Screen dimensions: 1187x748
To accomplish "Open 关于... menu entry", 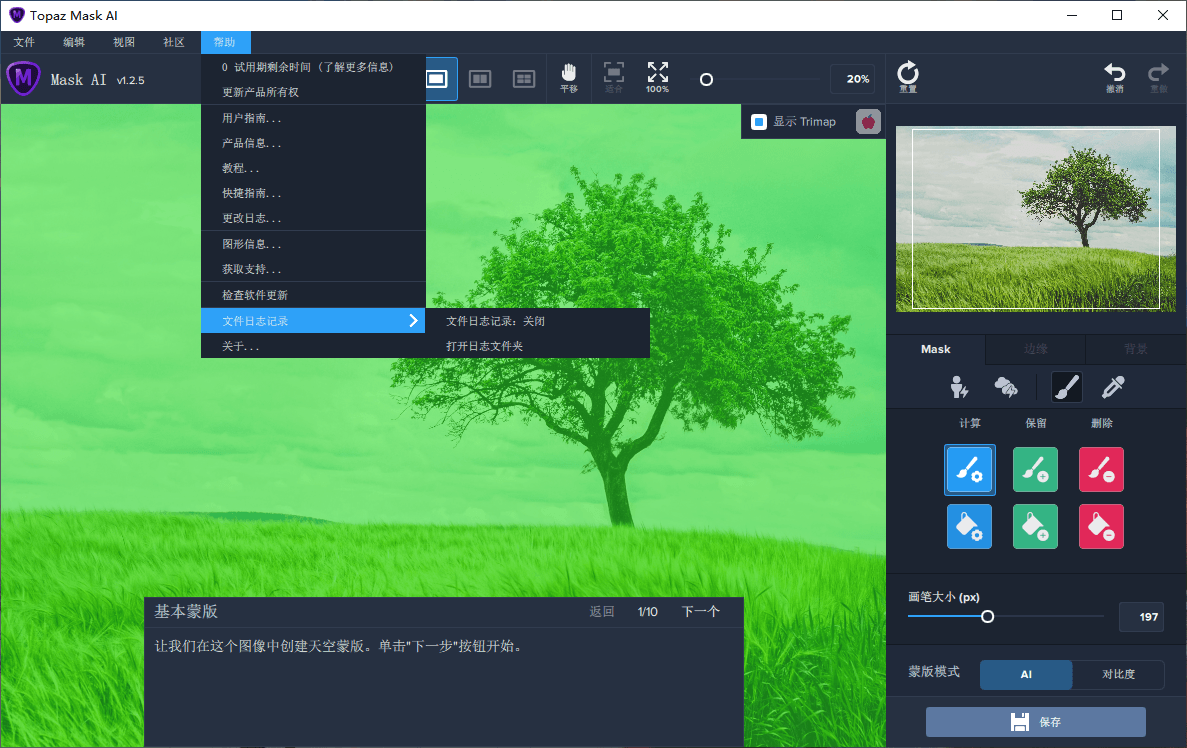I will point(313,346).
